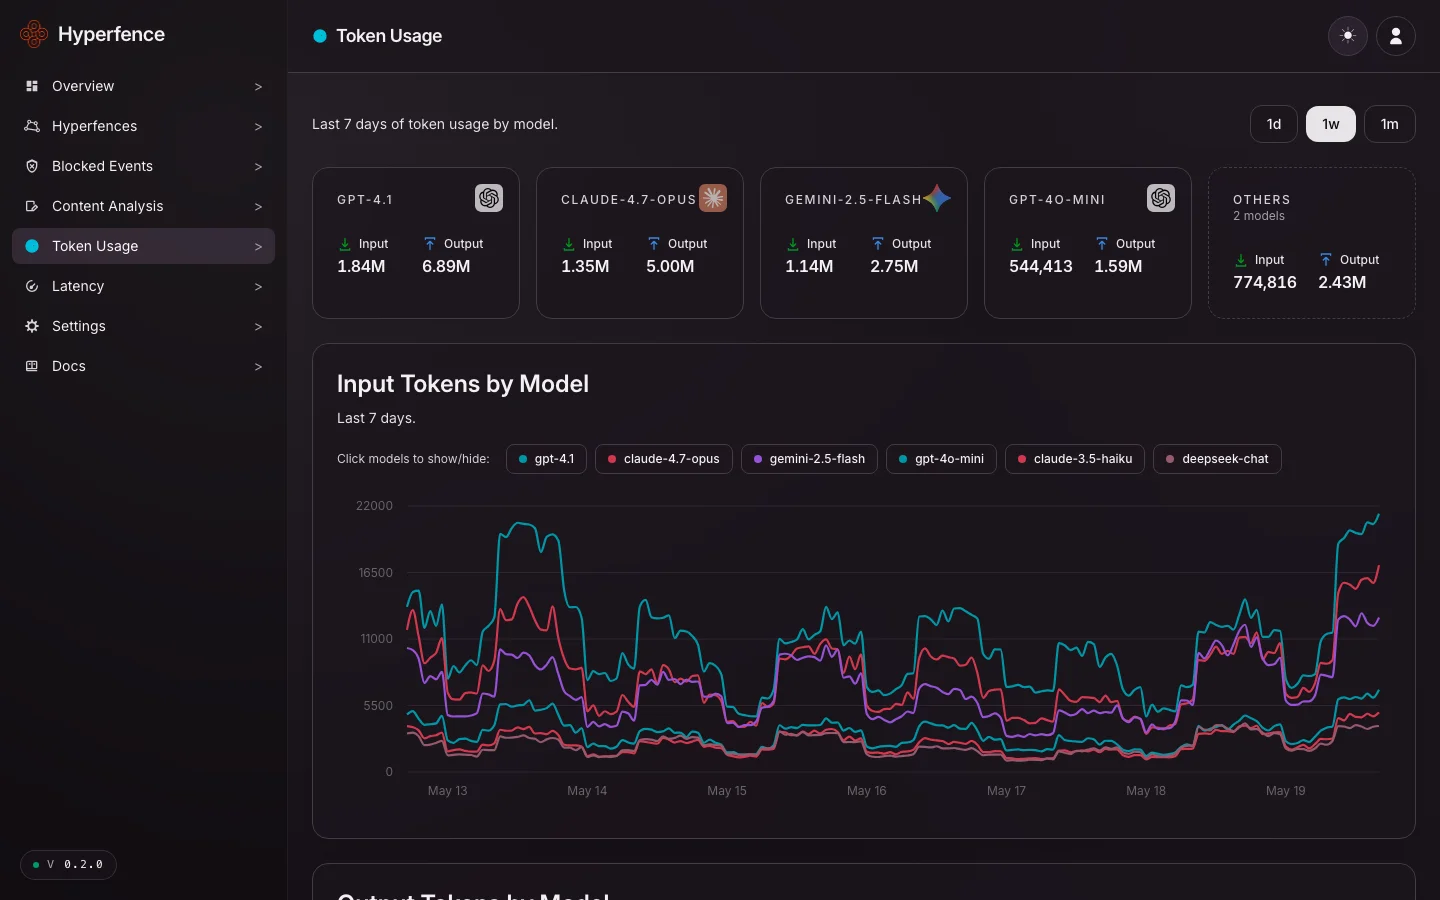
Task: Expand the Content Analysis chevron
Action: point(258,207)
